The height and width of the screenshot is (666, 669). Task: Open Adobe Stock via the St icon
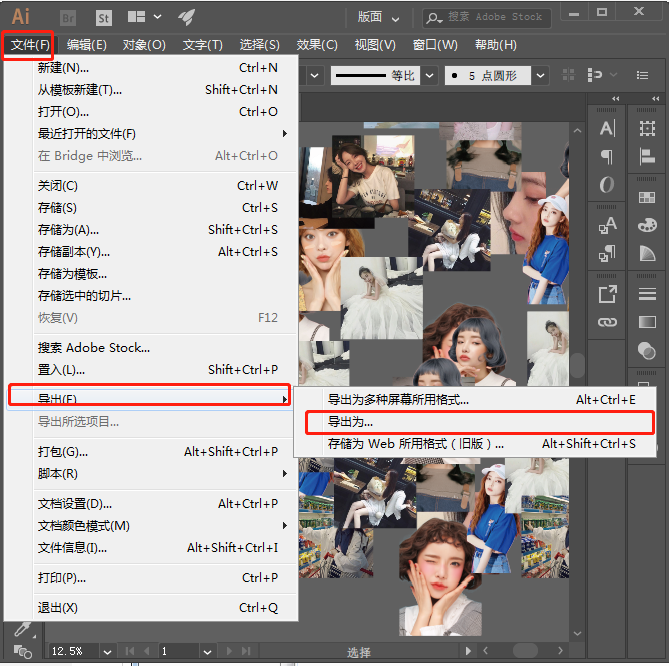[x=103, y=18]
